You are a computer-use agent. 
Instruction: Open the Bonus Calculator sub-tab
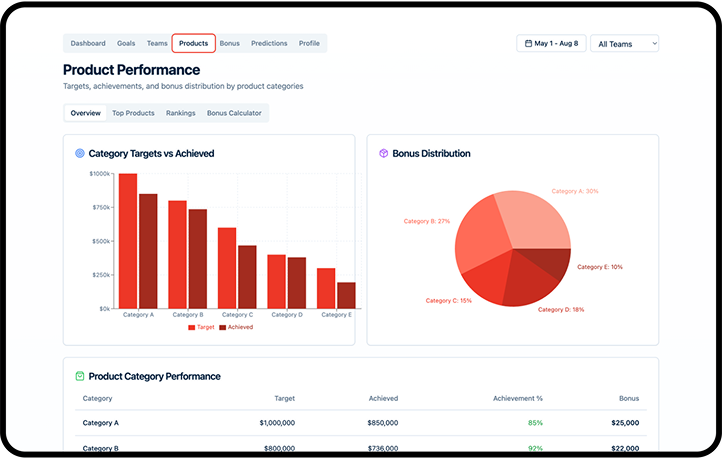pos(234,113)
